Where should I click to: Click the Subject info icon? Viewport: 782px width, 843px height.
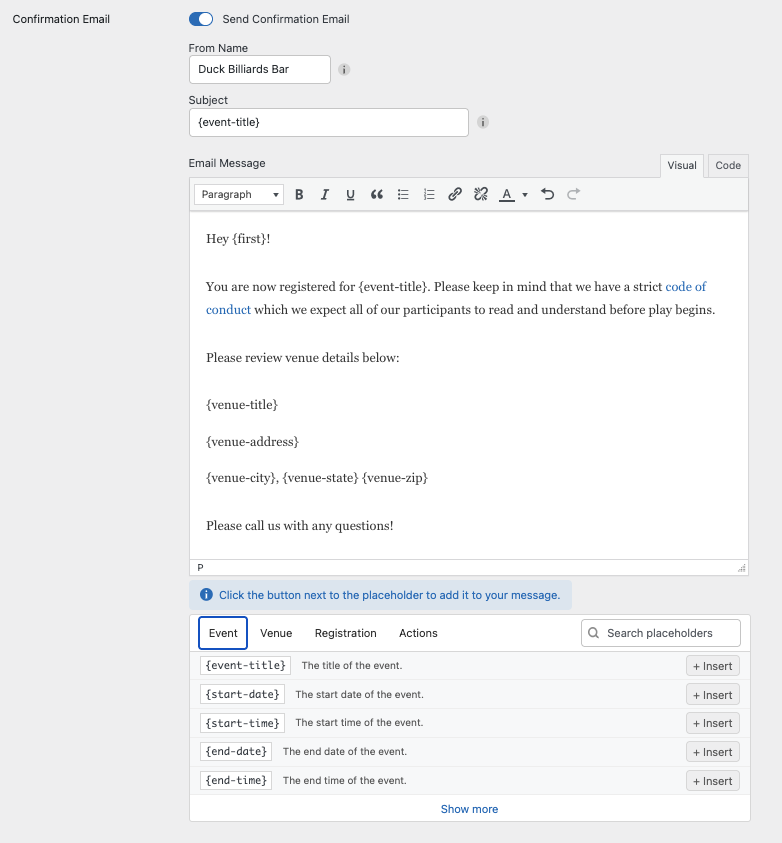coord(483,122)
